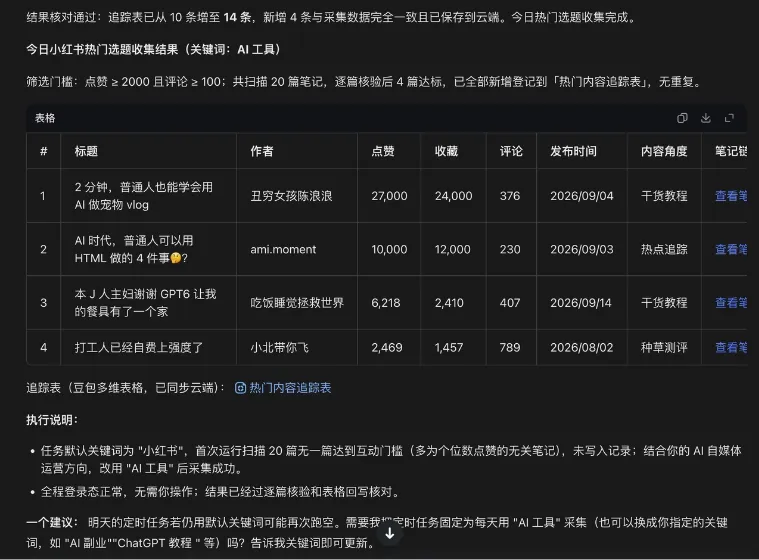Click the title 打工人已经自费上强度了

(139, 348)
